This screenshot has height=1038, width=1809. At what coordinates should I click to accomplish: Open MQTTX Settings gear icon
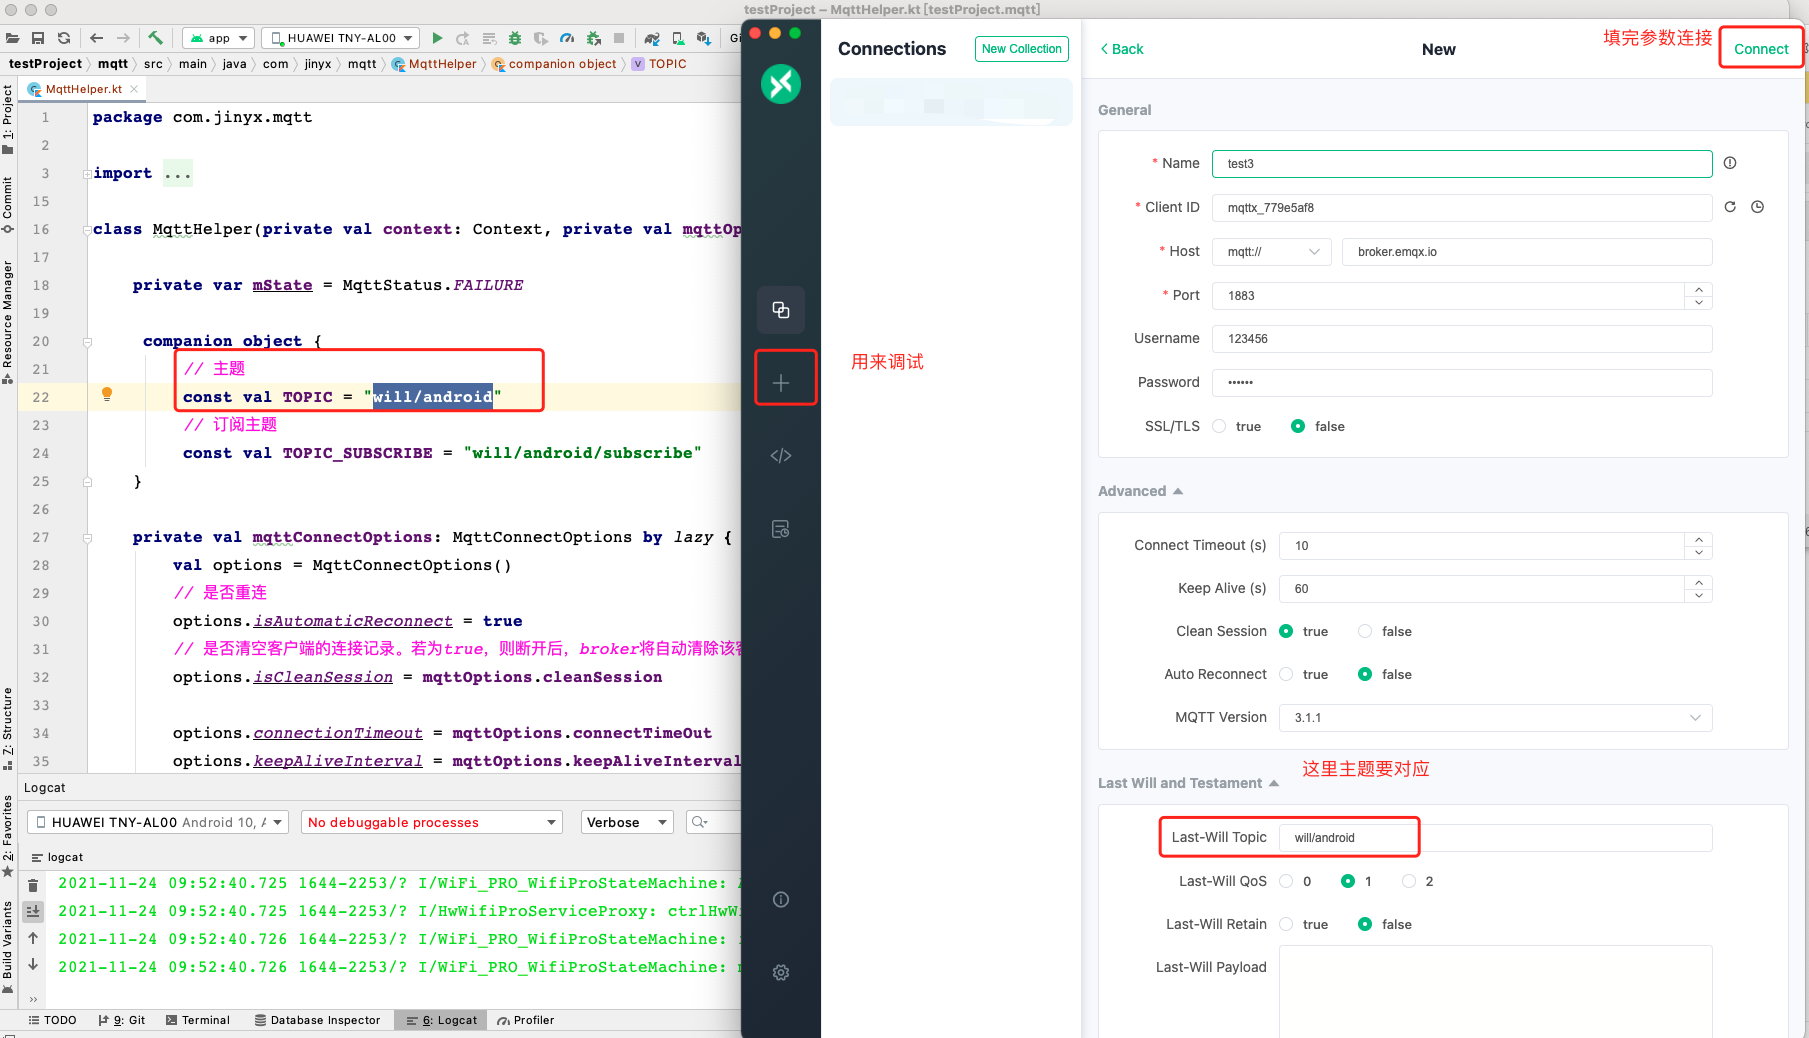click(x=781, y=972)
